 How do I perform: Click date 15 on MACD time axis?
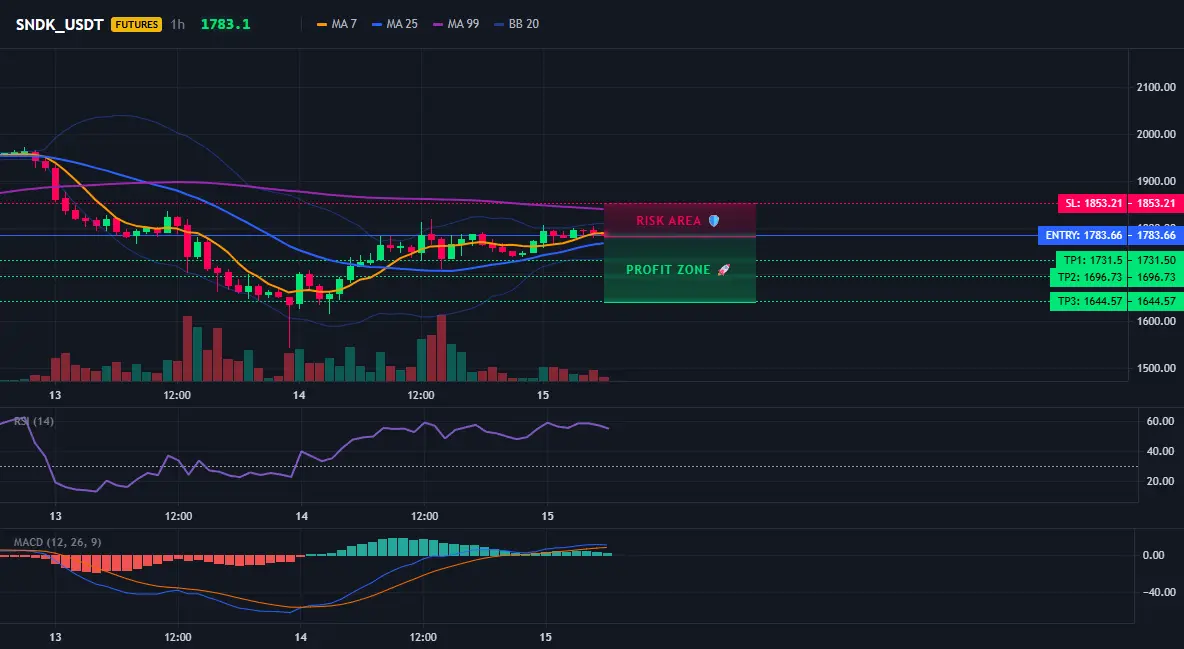pos(546,638)
